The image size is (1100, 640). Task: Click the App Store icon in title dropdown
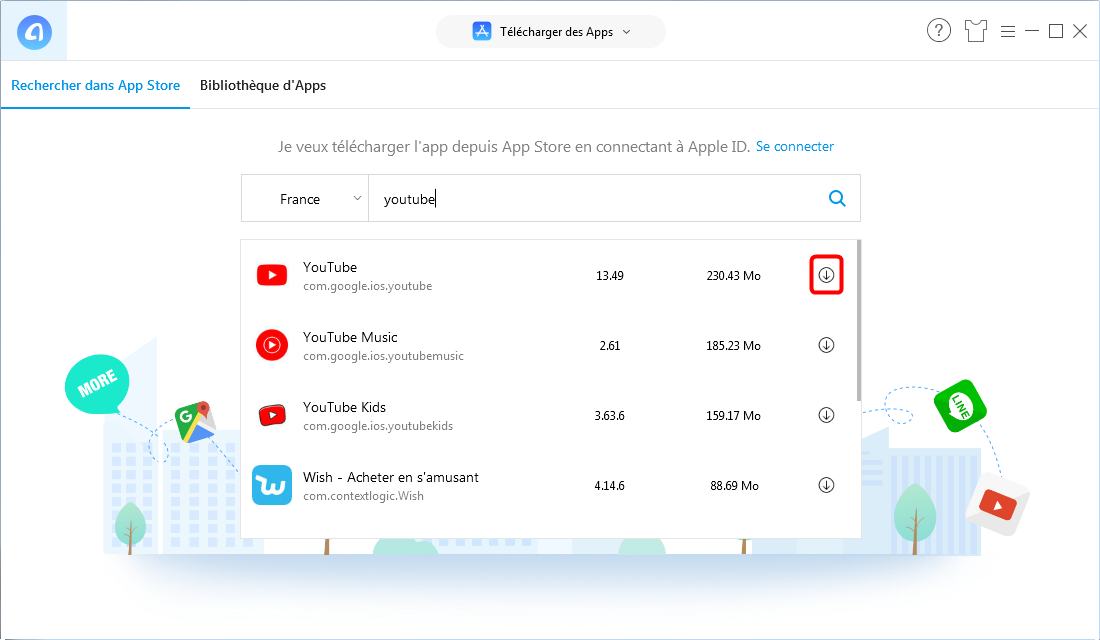click(482, 32)
